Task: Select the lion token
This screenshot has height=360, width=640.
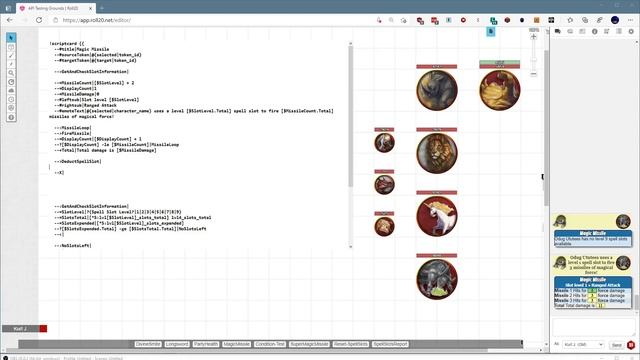Action: tap(437, 153)
